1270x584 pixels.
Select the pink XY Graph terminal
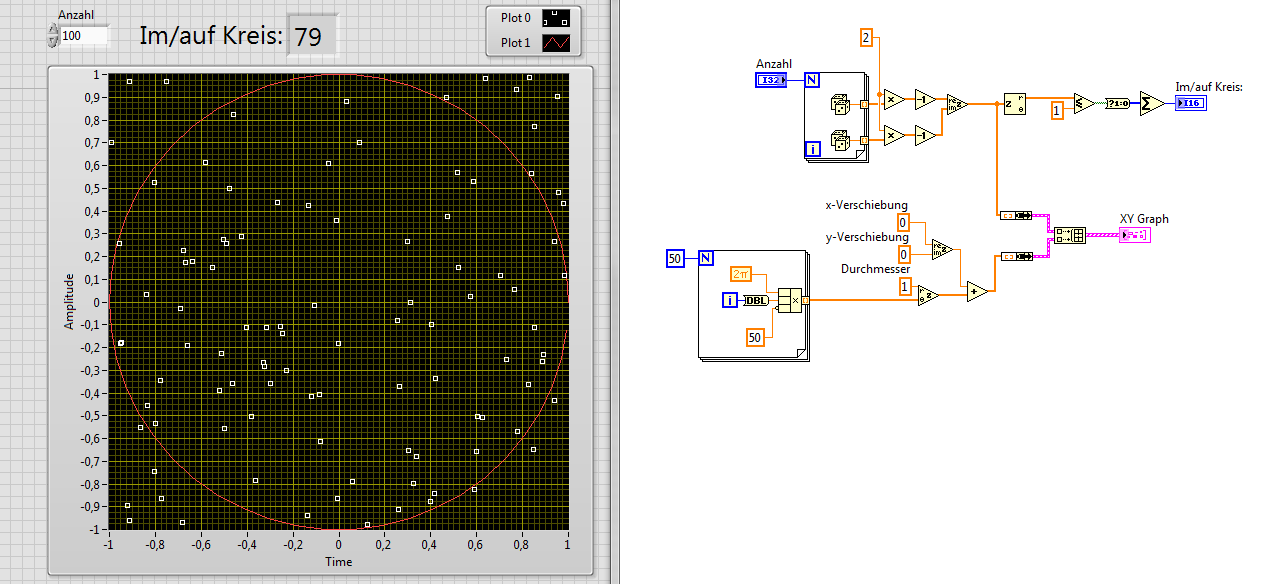coord(1135,235)
